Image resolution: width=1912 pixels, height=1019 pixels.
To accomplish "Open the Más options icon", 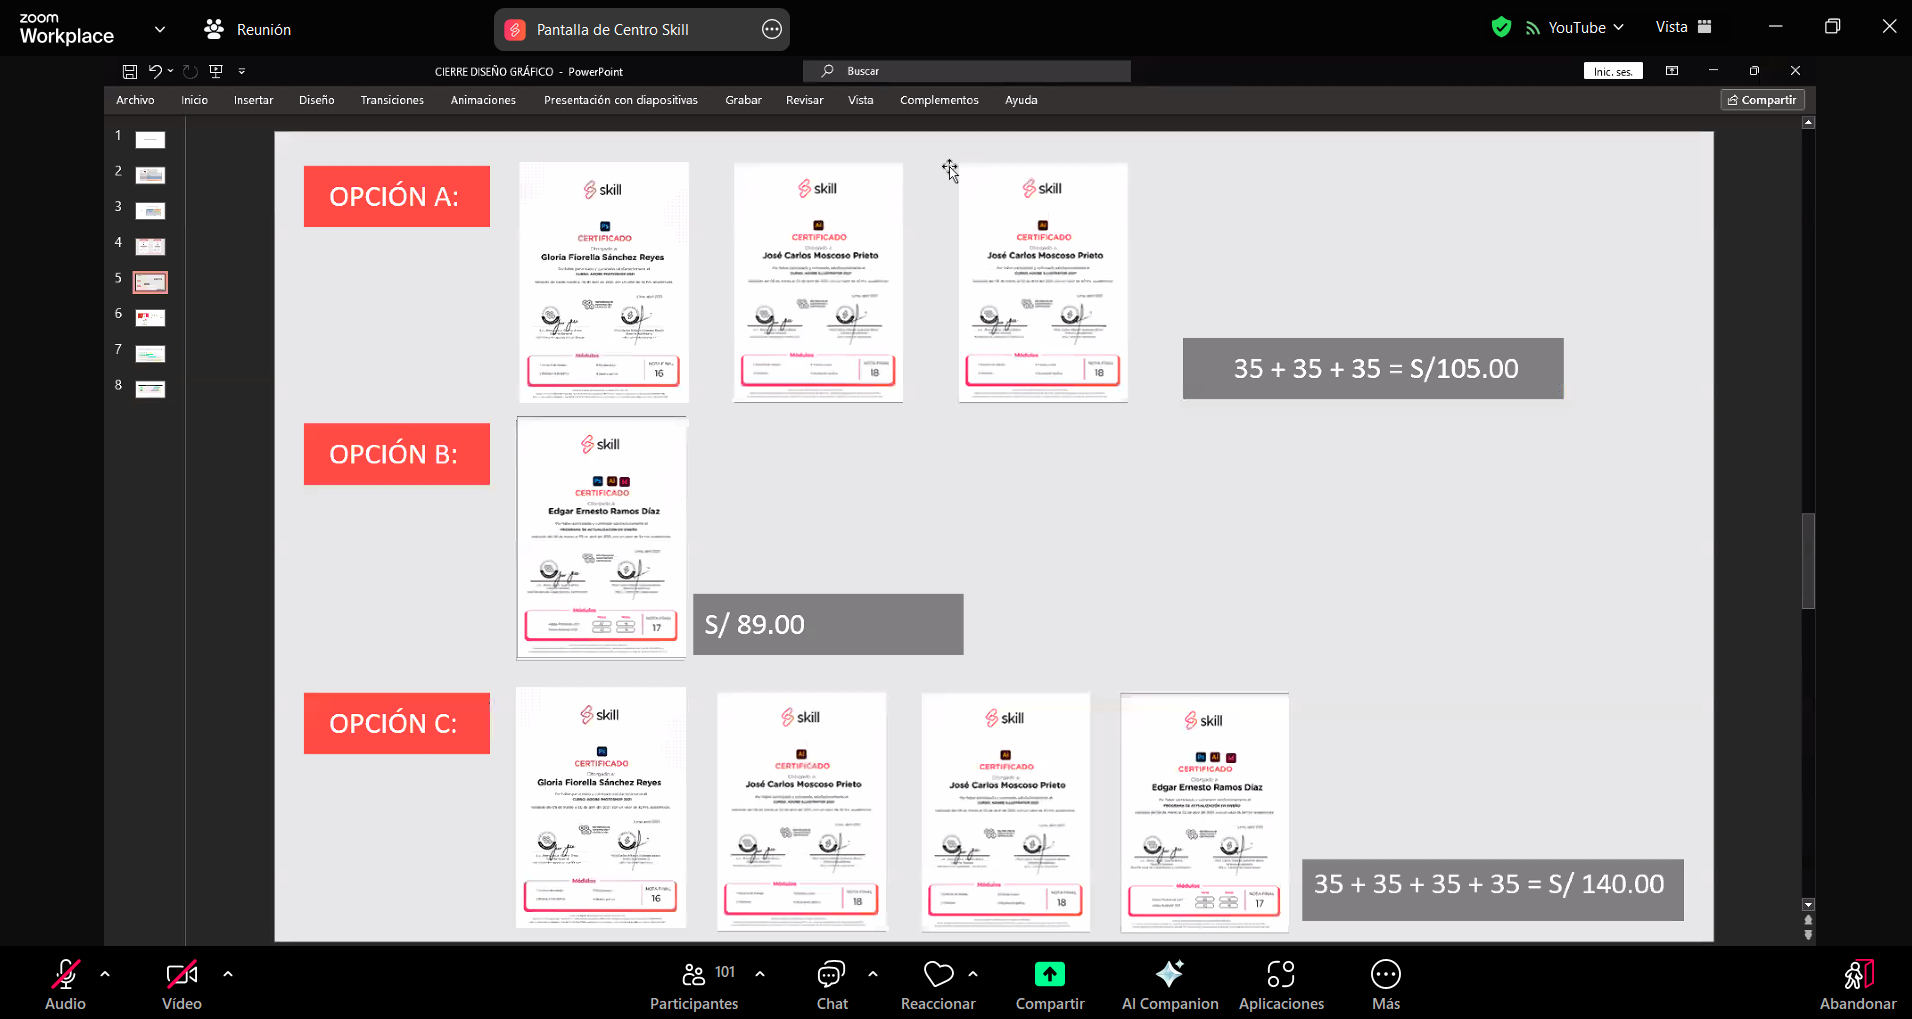I will [x=1385, y=975].
